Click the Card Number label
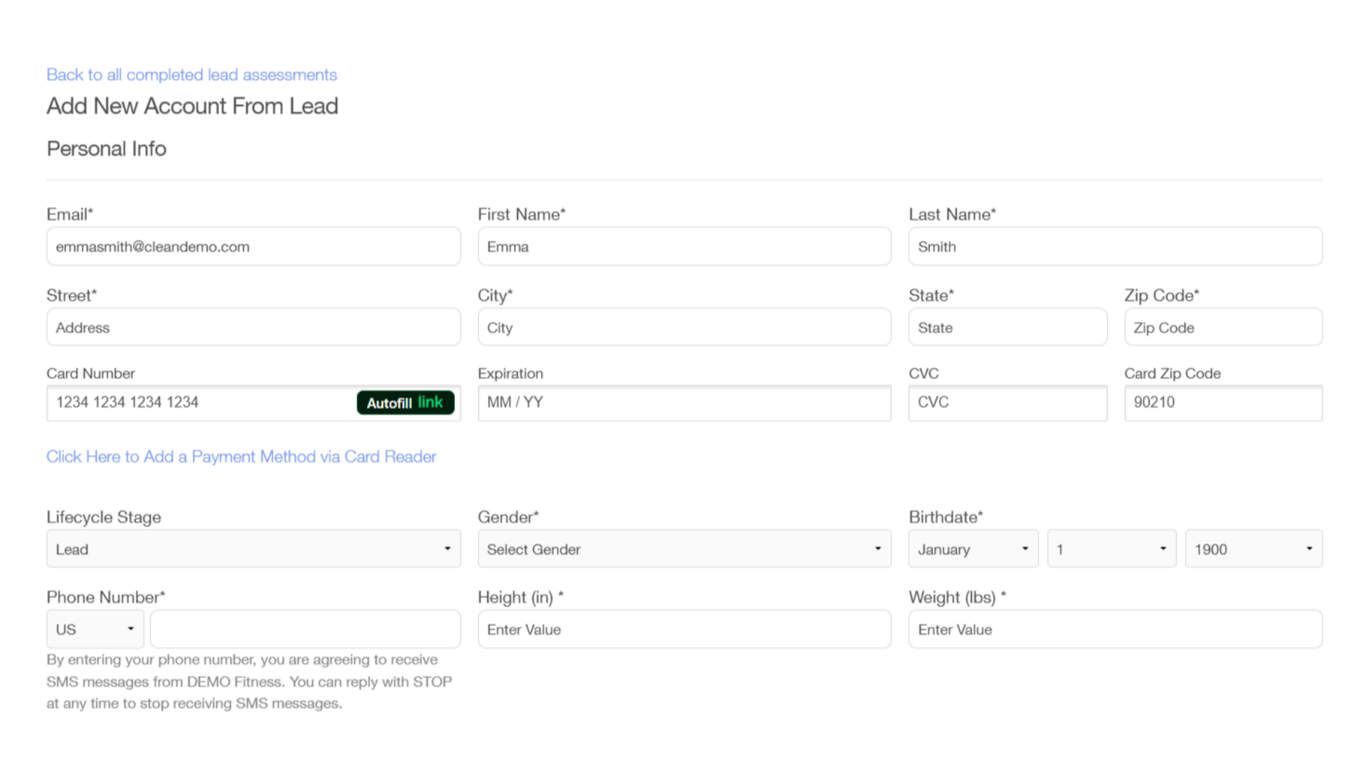 tap(91, 373)
